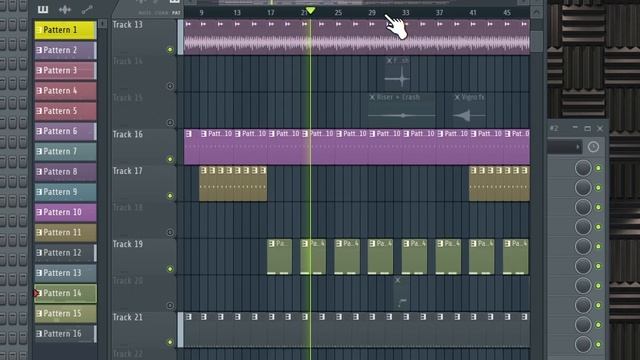Mute Track 21 using its green dot
Screen dimensions: 640x360
[x=170, y=342]
